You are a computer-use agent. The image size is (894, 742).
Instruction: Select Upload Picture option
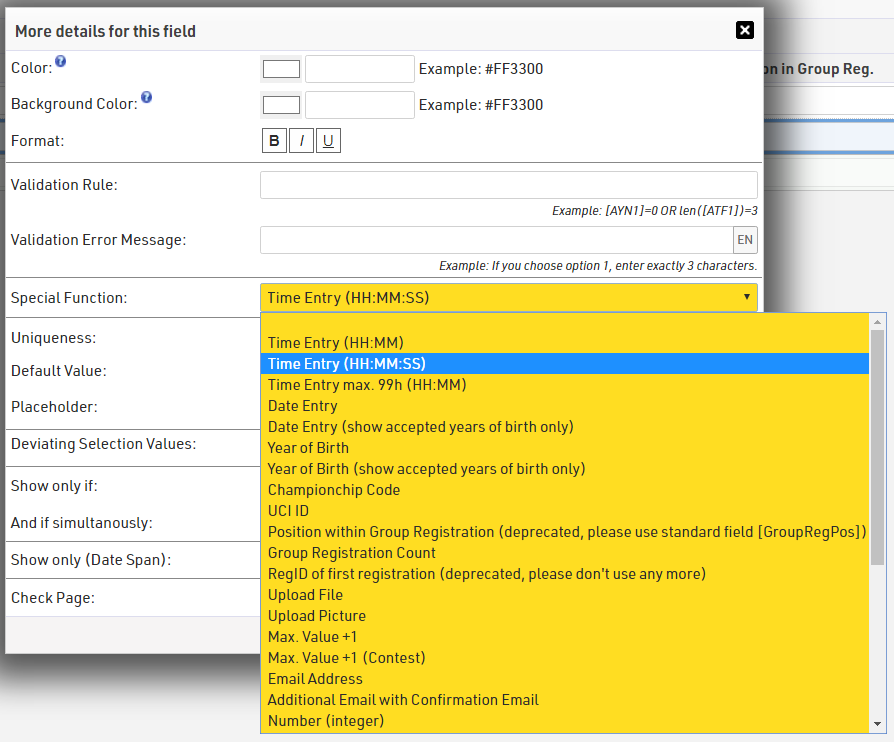click(316, 616)
